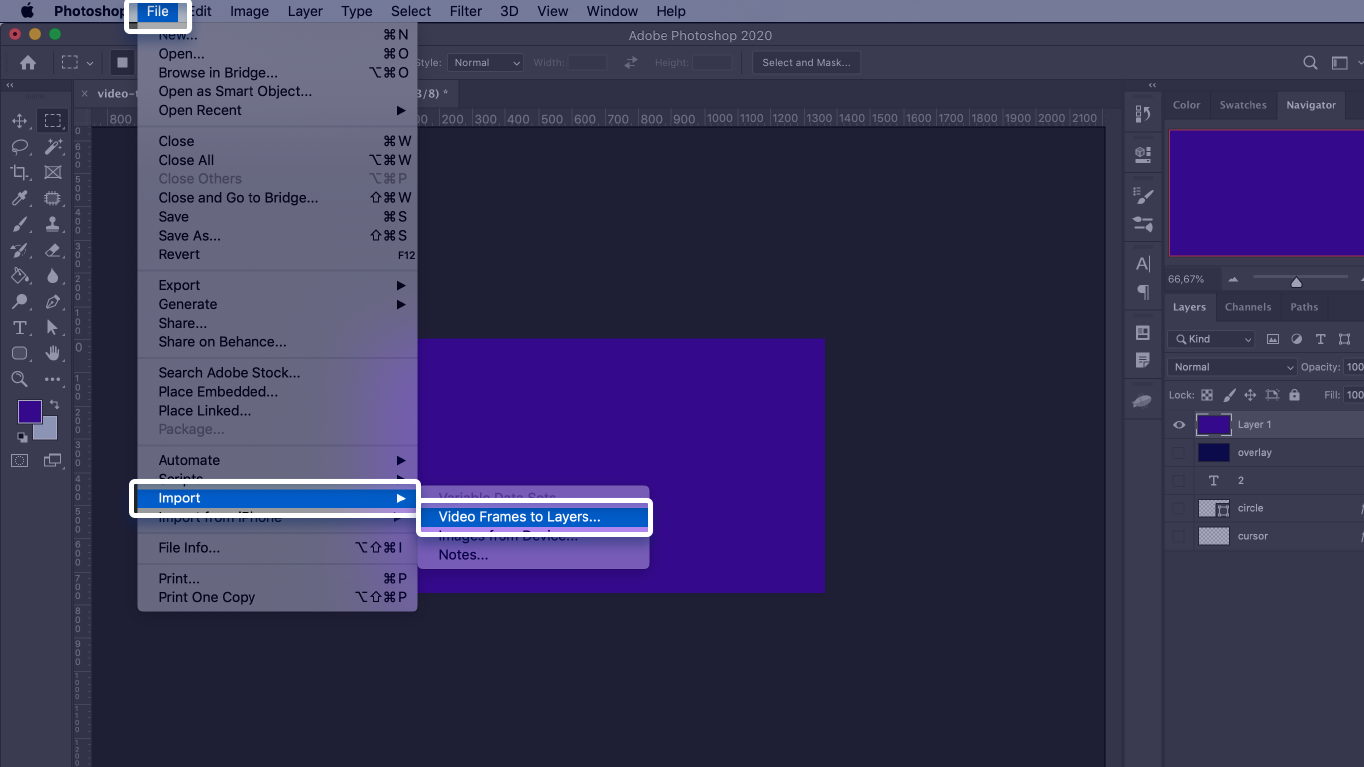Select the Lasso tool
1364x767 pixels.
coord(19,147)
